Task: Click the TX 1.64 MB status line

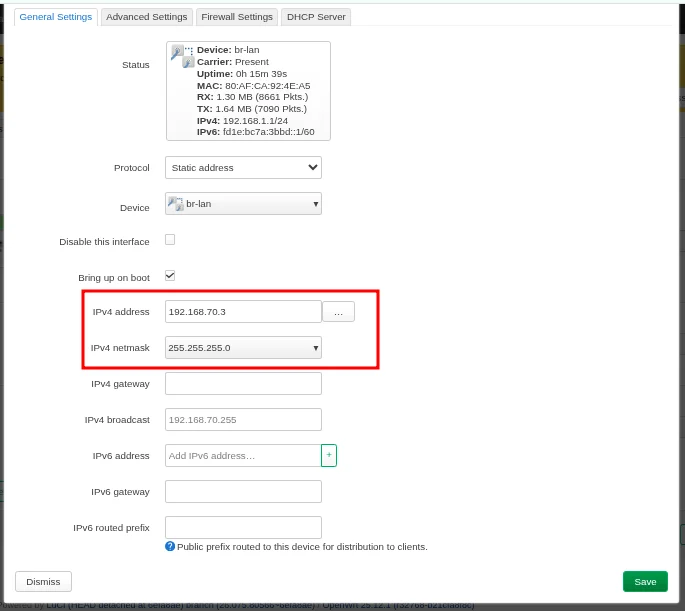Action: (252, 109)
